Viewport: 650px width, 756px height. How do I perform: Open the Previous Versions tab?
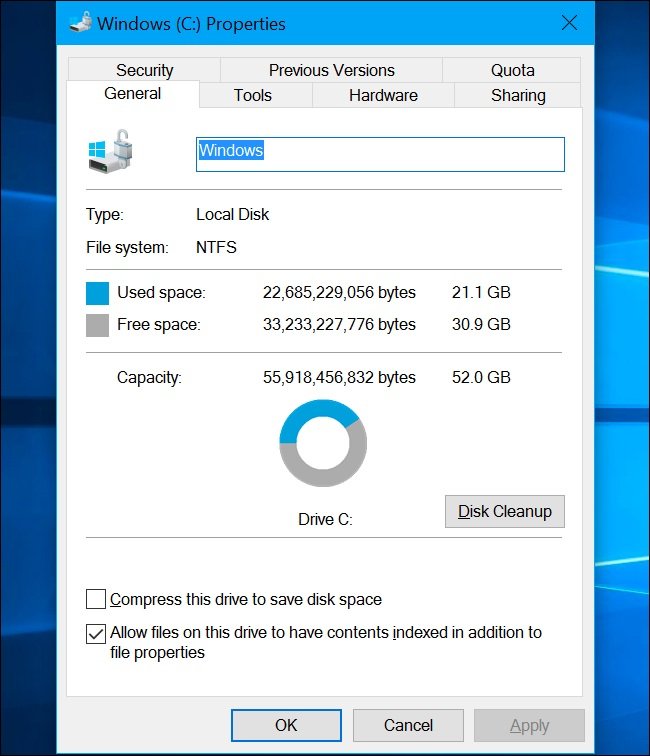click(x=331, y=70)
